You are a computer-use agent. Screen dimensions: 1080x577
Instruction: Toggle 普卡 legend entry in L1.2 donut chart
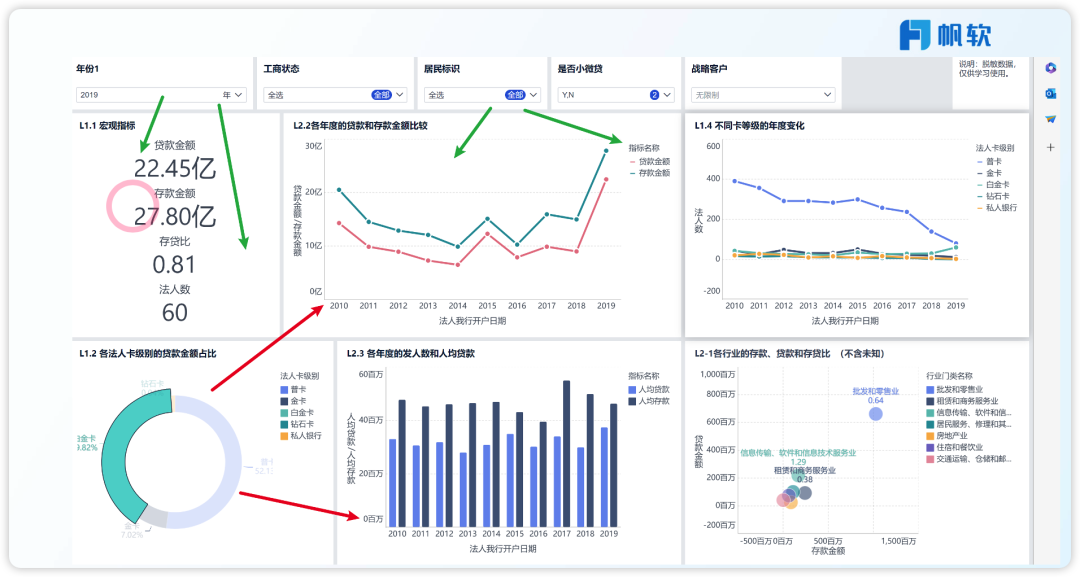tap(293, 389)
